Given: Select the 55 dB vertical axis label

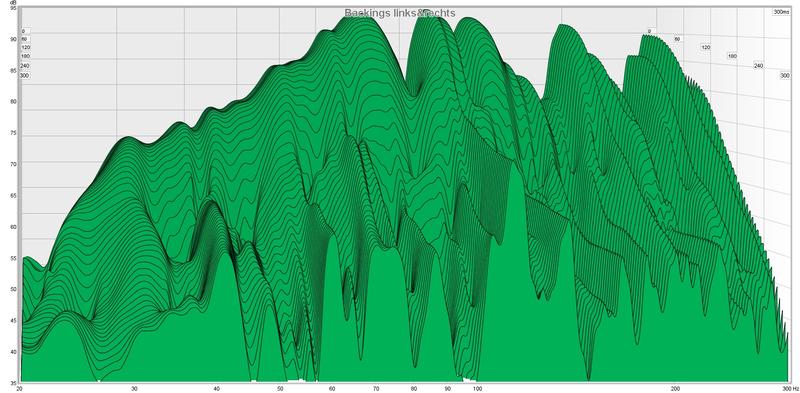Looking at the screenshot, I should pos(13,258).
